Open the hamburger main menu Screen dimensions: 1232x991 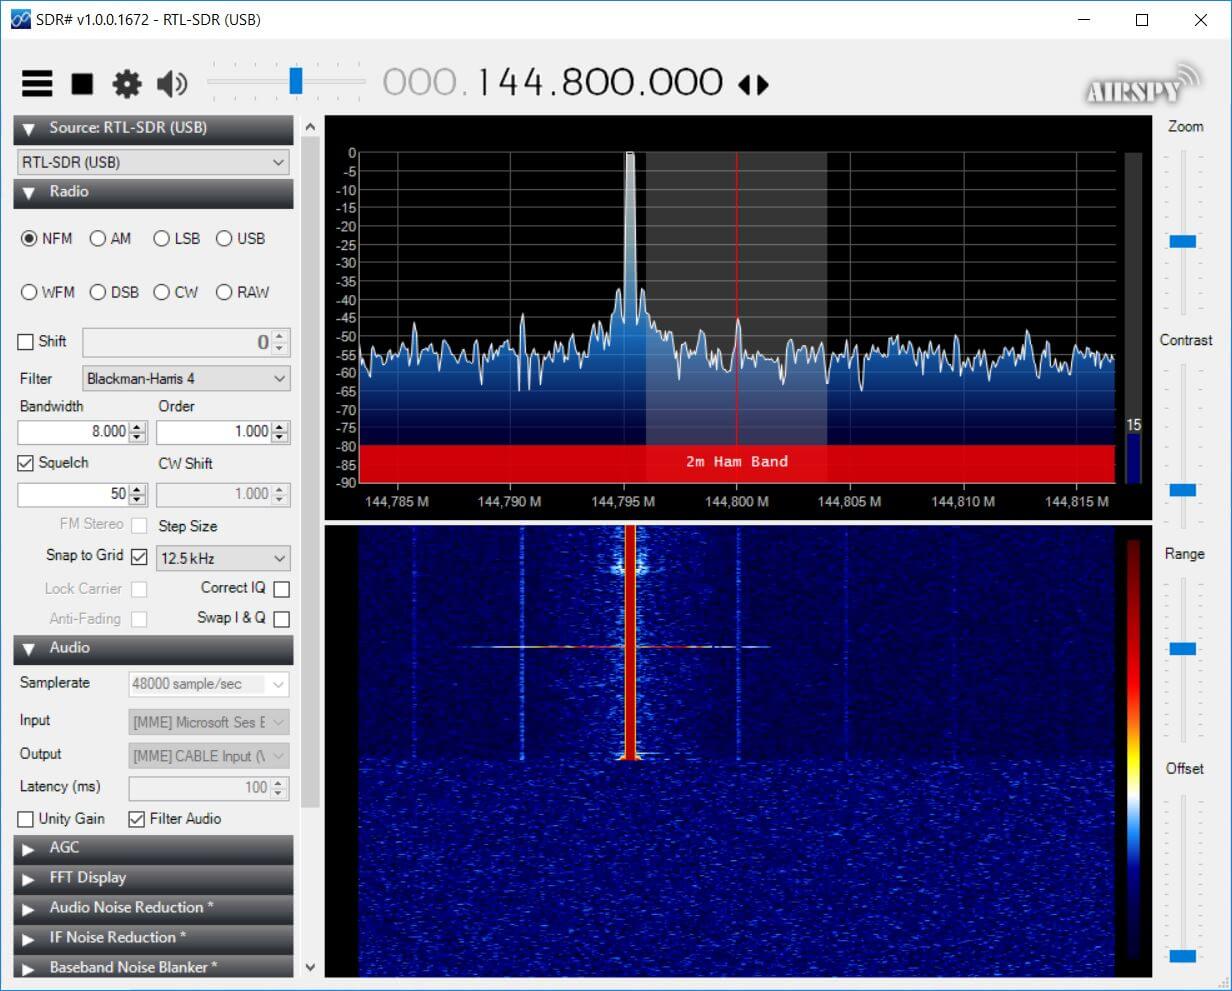click(x=37, y=83)
